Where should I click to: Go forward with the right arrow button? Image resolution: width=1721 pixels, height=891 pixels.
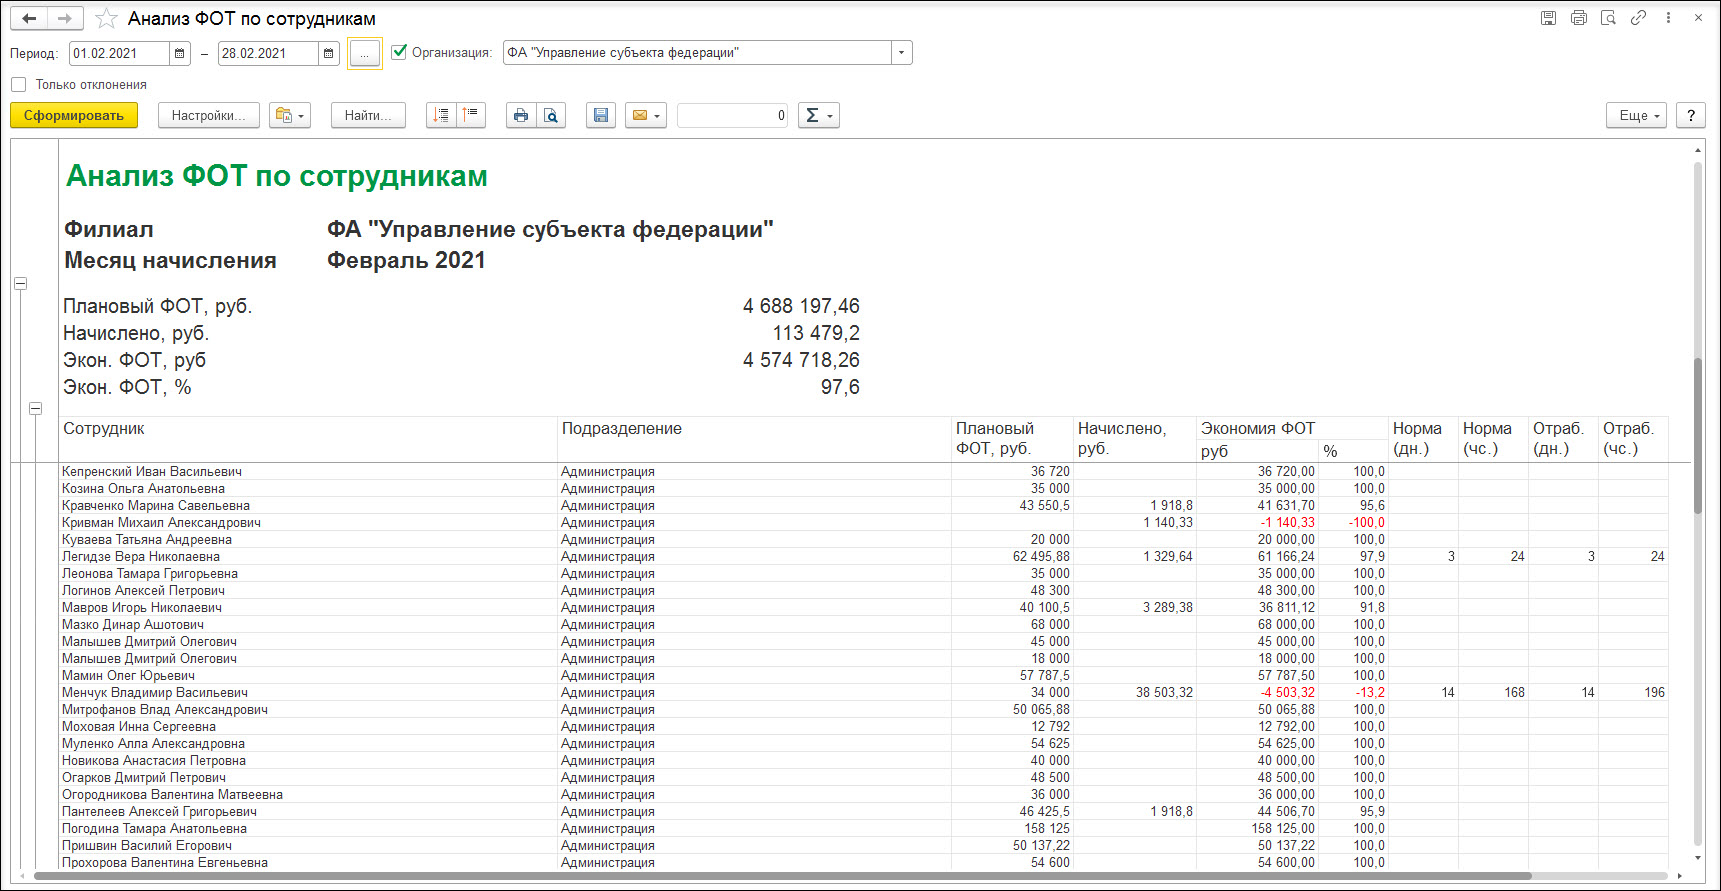(x=65, y=18)
